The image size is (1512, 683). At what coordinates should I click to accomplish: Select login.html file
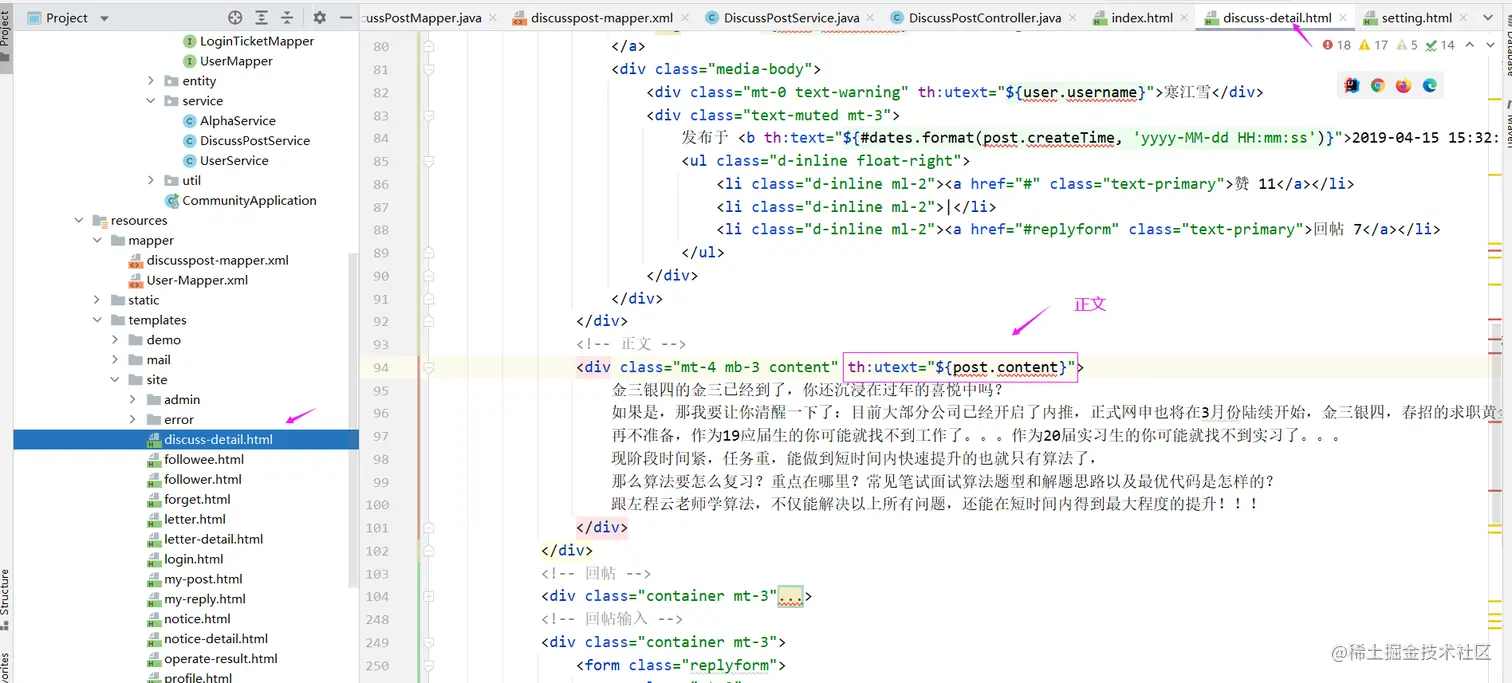[194, 559]
